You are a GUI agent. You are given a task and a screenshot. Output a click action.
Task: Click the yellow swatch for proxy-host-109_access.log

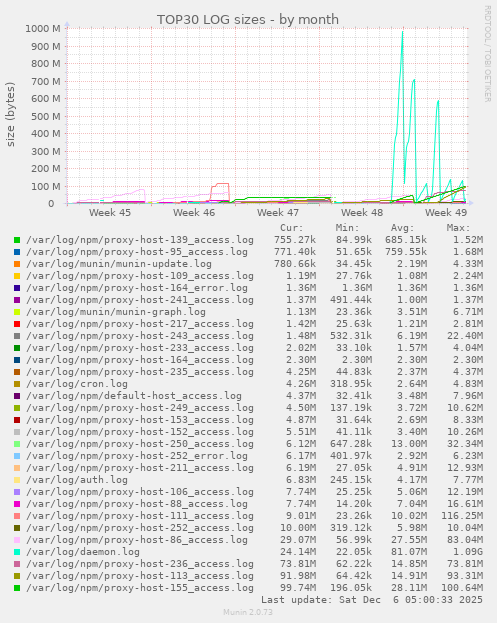tap(17, 276)
